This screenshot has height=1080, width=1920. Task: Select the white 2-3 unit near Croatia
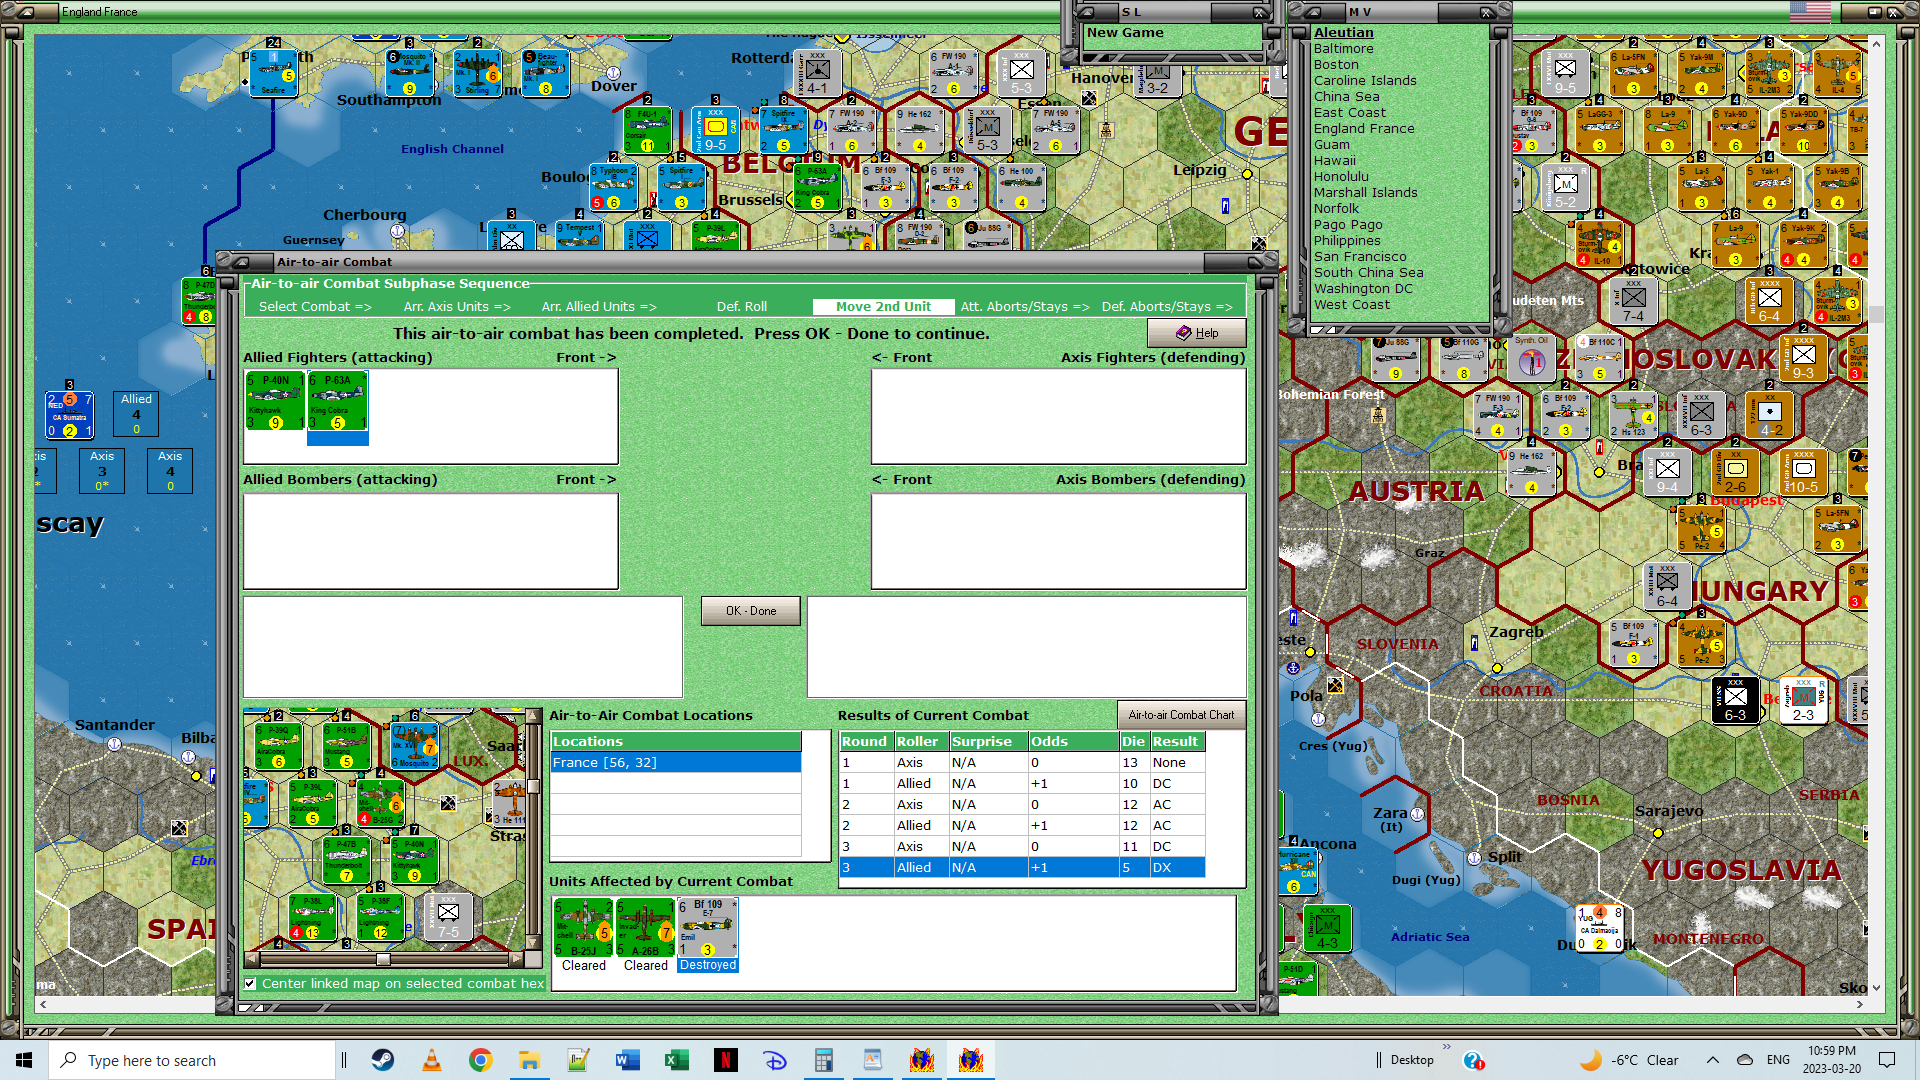pyautogui.click(x=1803, y=700)
